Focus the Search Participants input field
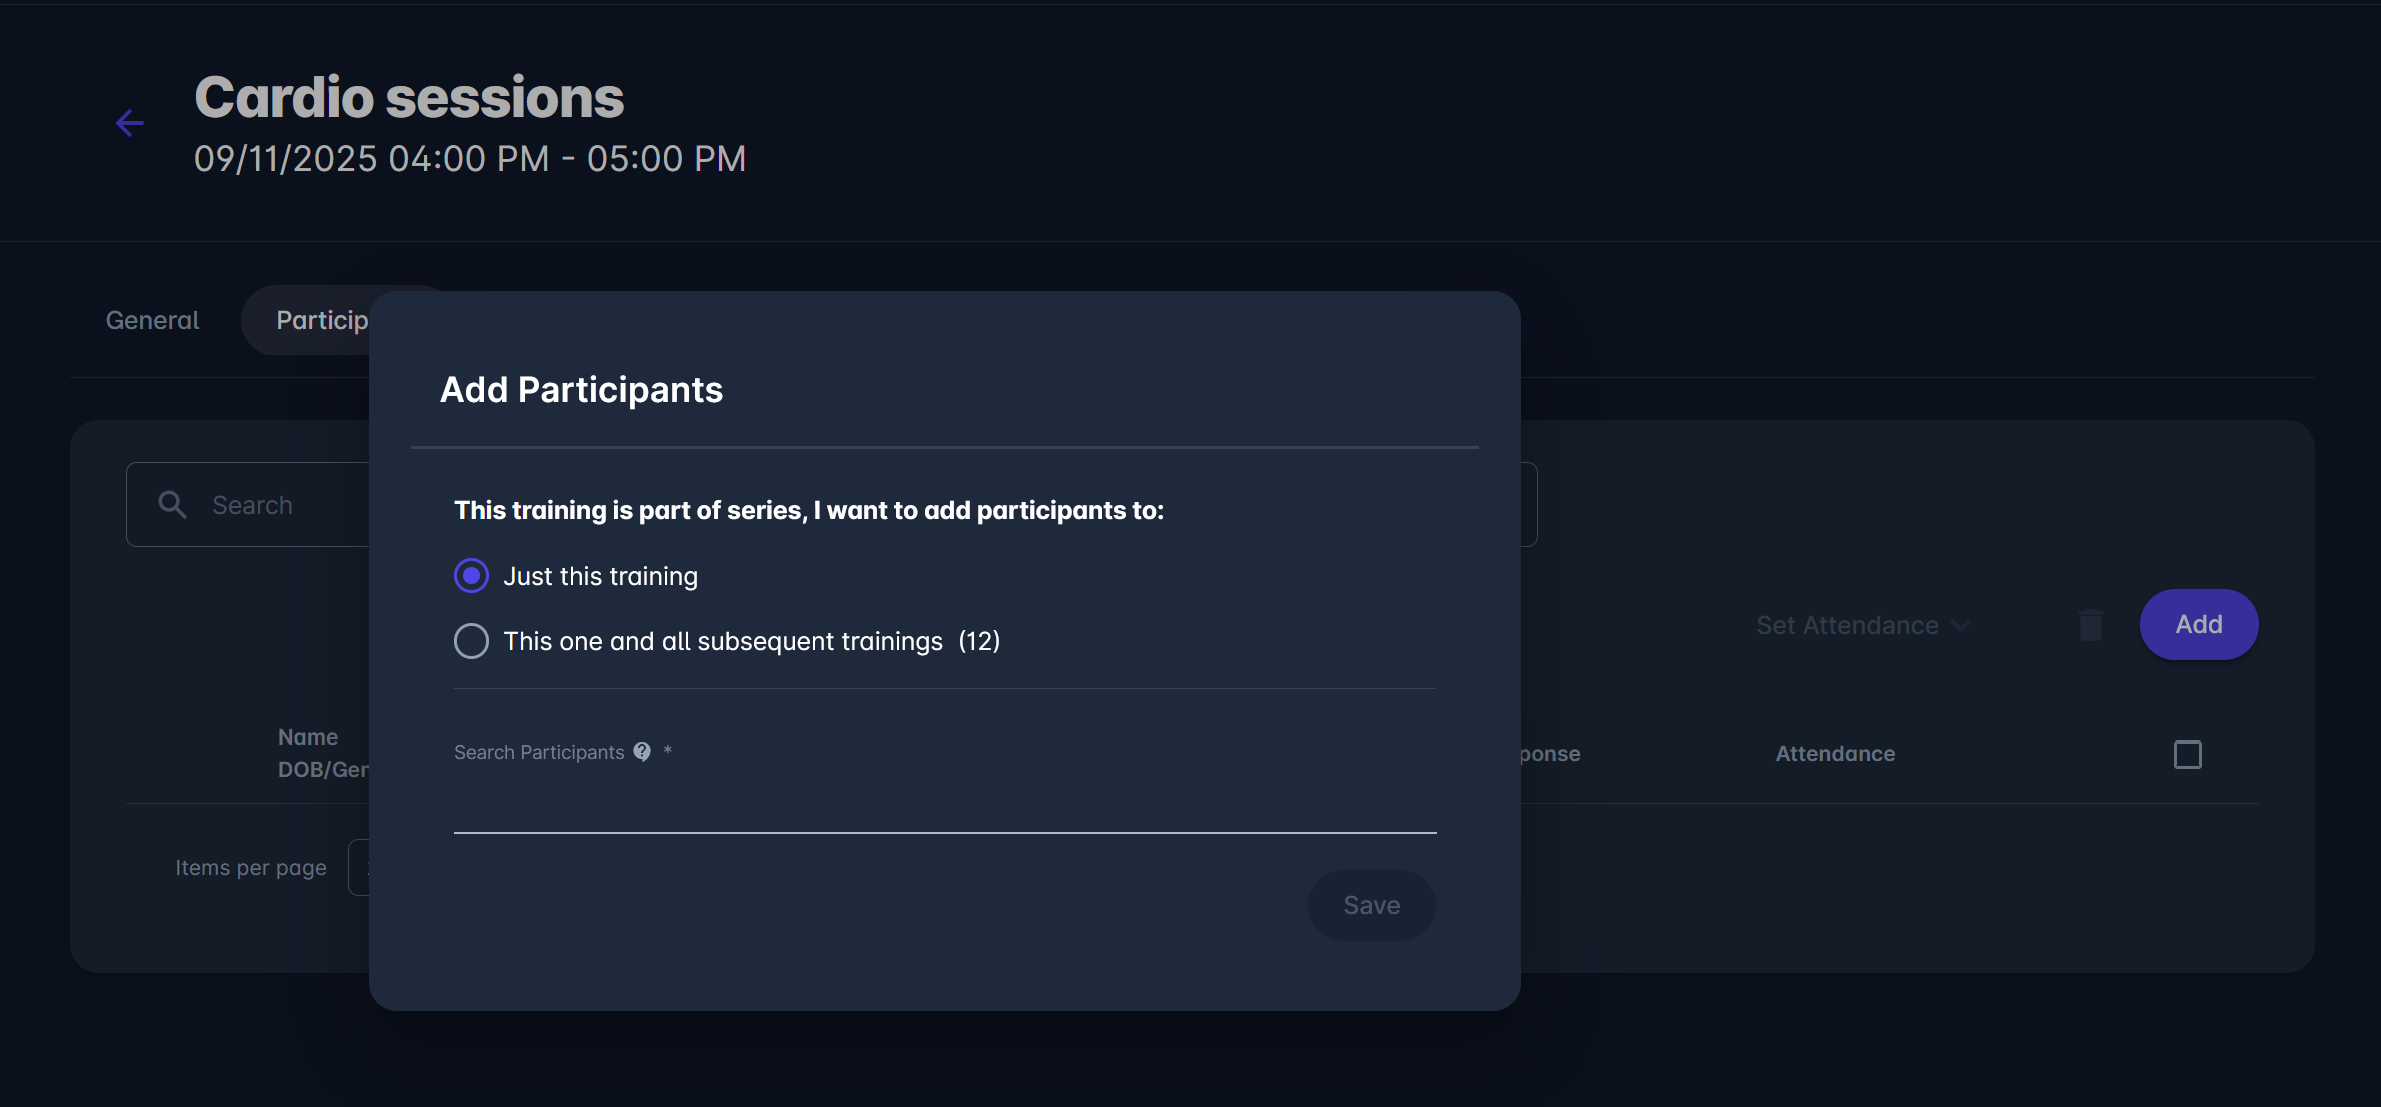This screenshot has height=1107, width=2381. [x=944, y=806]
